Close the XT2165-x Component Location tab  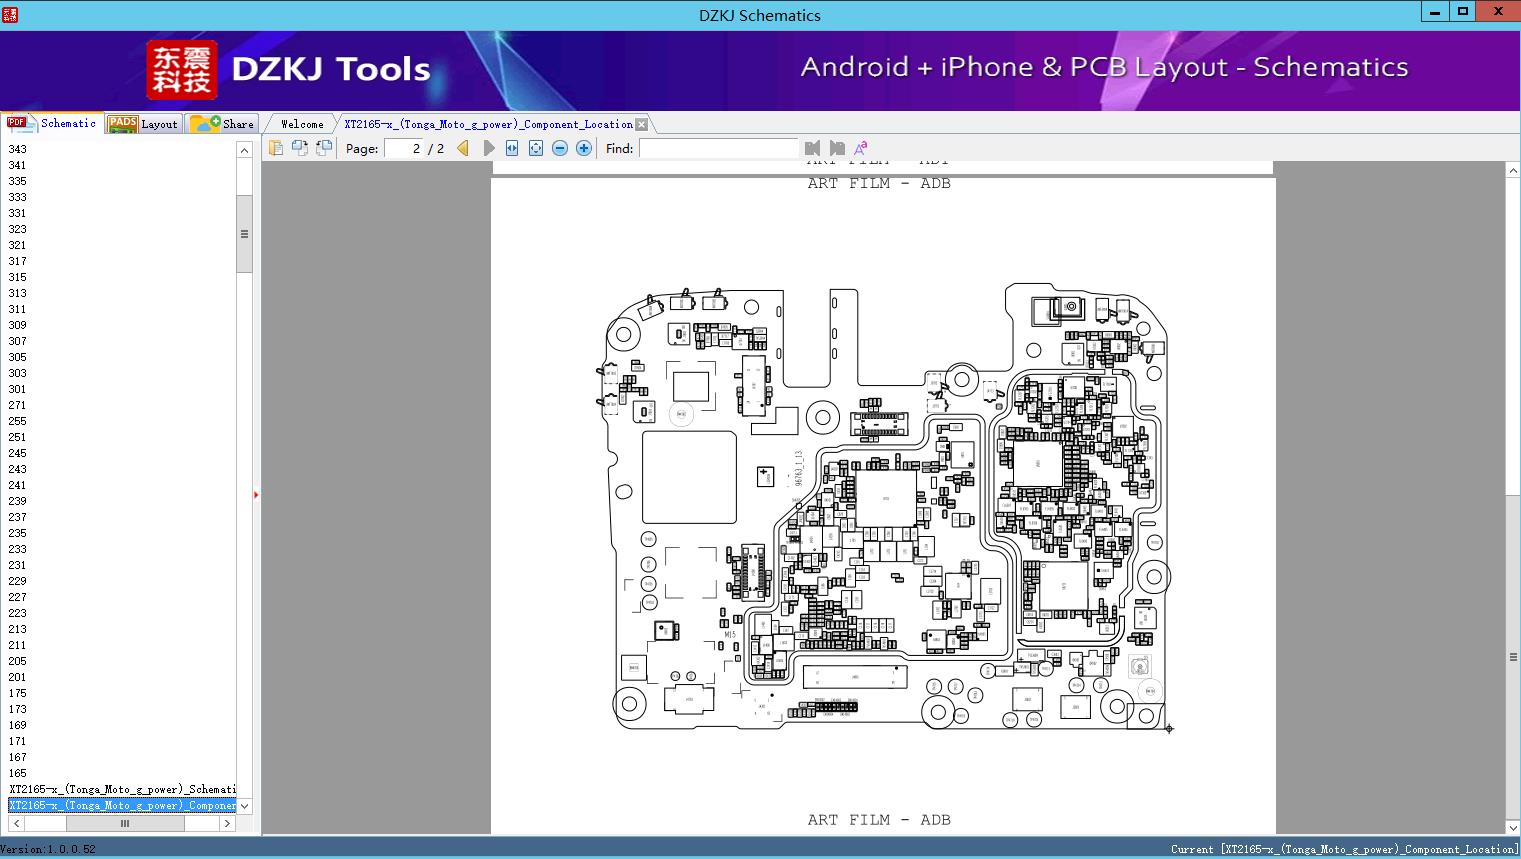point(642,124)
